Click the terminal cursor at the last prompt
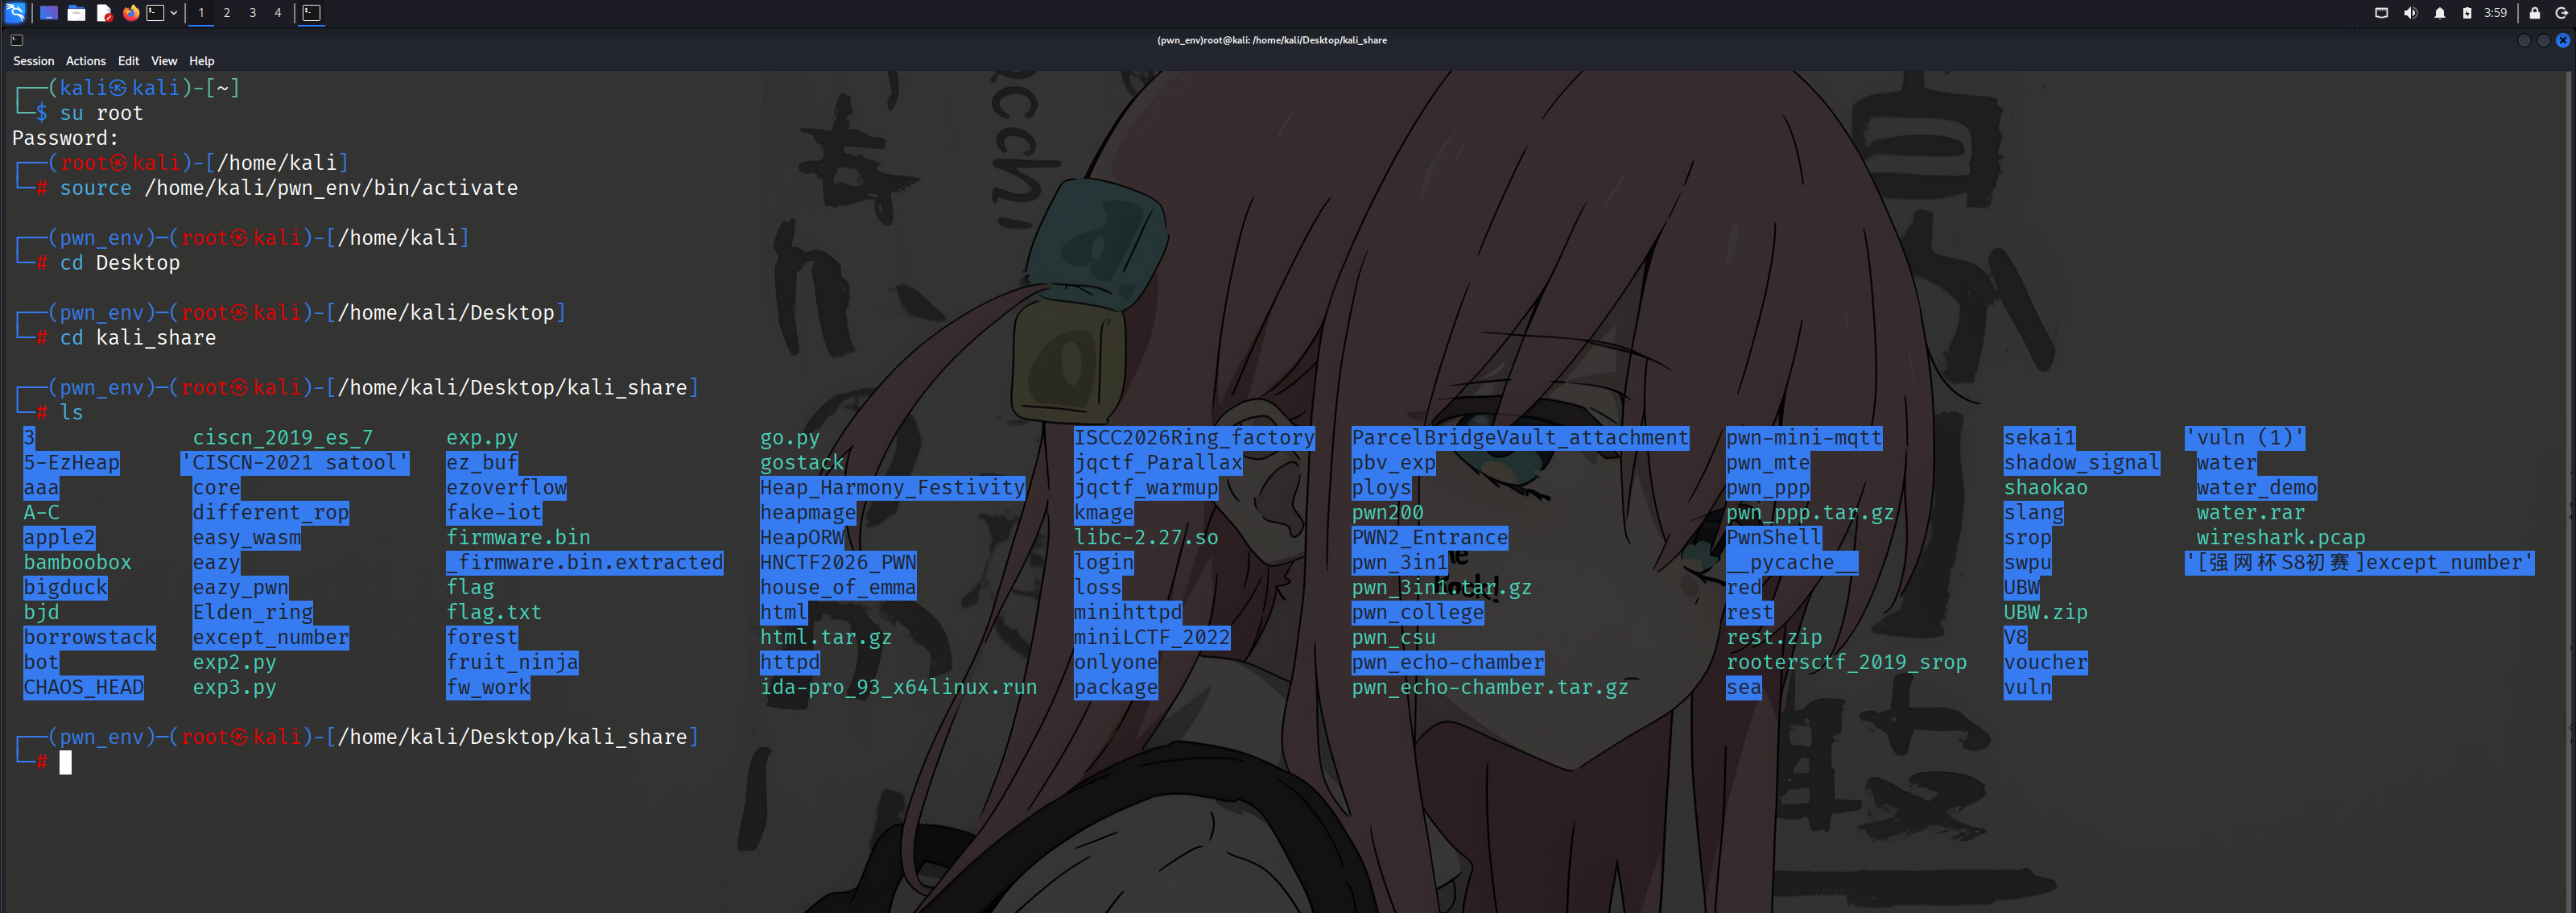The image size is (2576, 913). (66, 763)
